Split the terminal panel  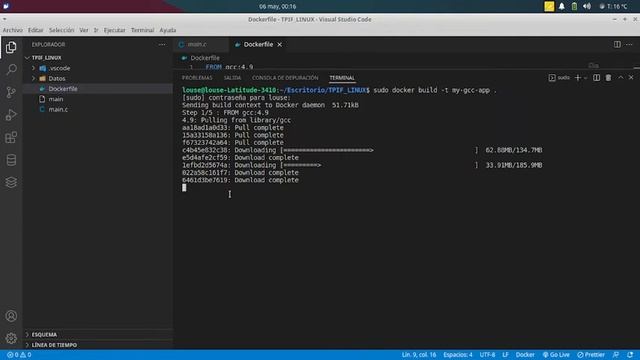(596, 78)
